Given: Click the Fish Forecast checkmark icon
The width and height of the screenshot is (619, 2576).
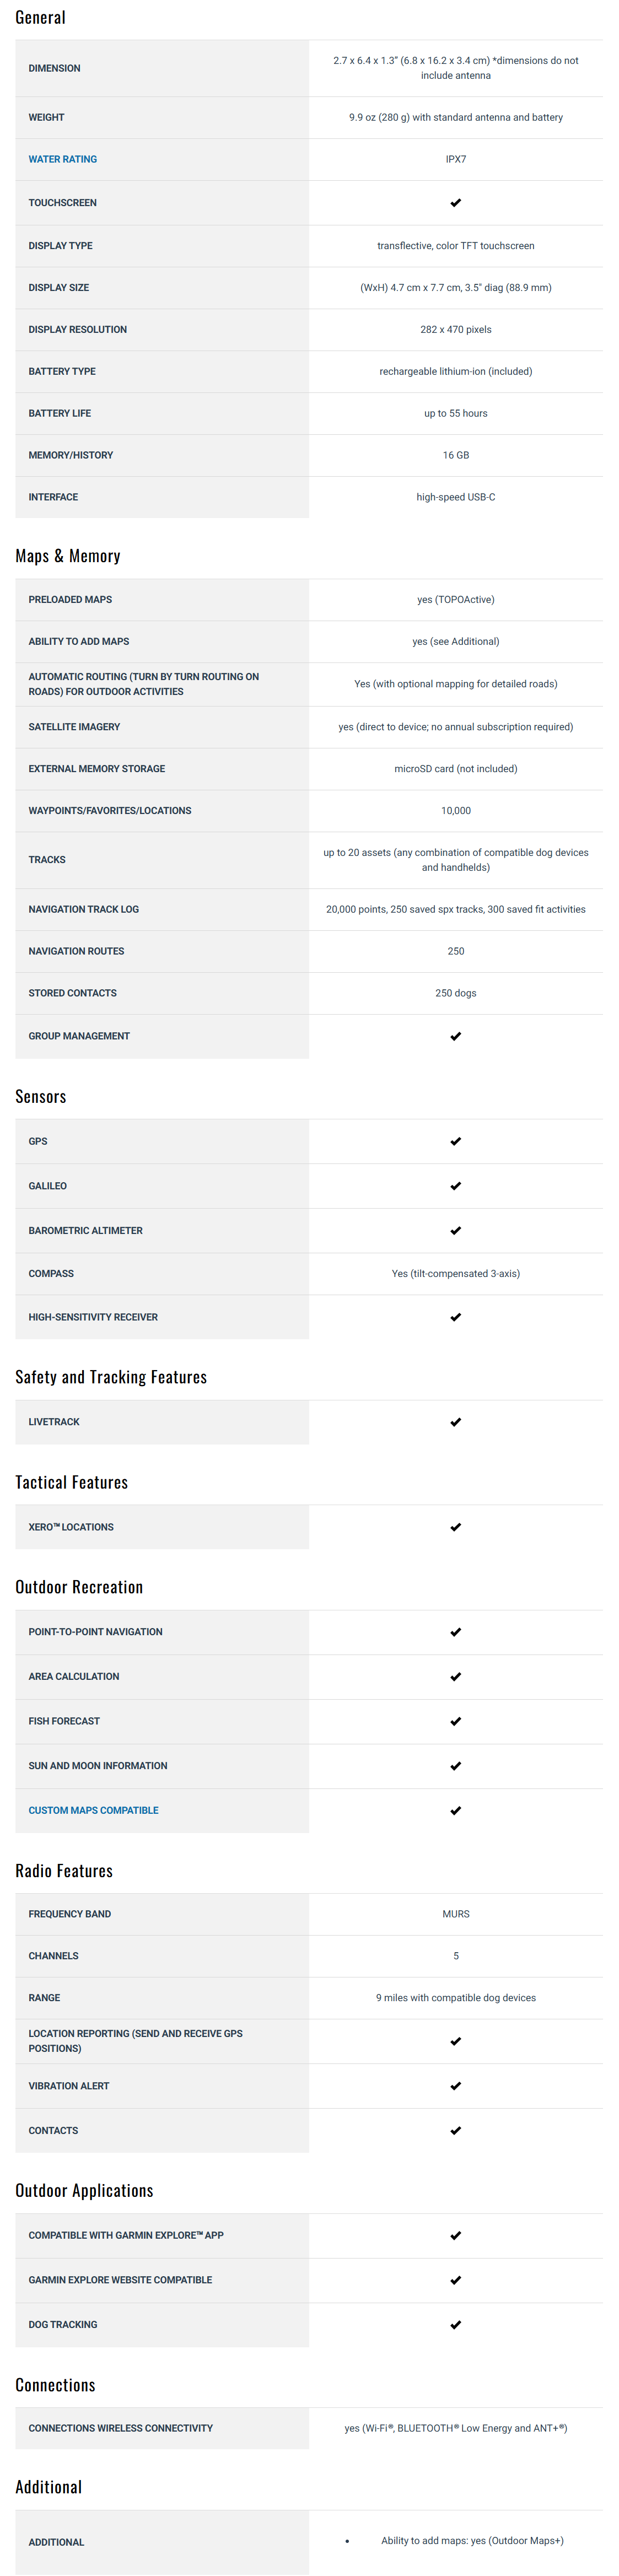Looking at the screenshot, I should (x=455, y=1721).
